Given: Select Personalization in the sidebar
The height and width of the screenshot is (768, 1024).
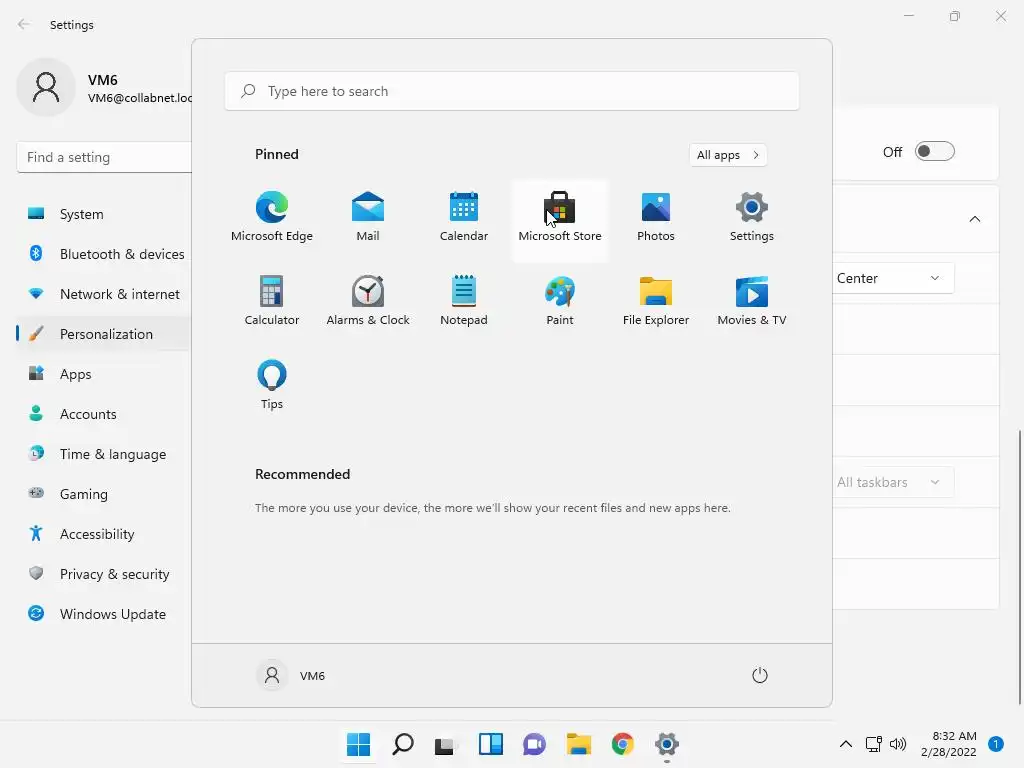Looking at the screenshot, I should (x=104, y=334).
